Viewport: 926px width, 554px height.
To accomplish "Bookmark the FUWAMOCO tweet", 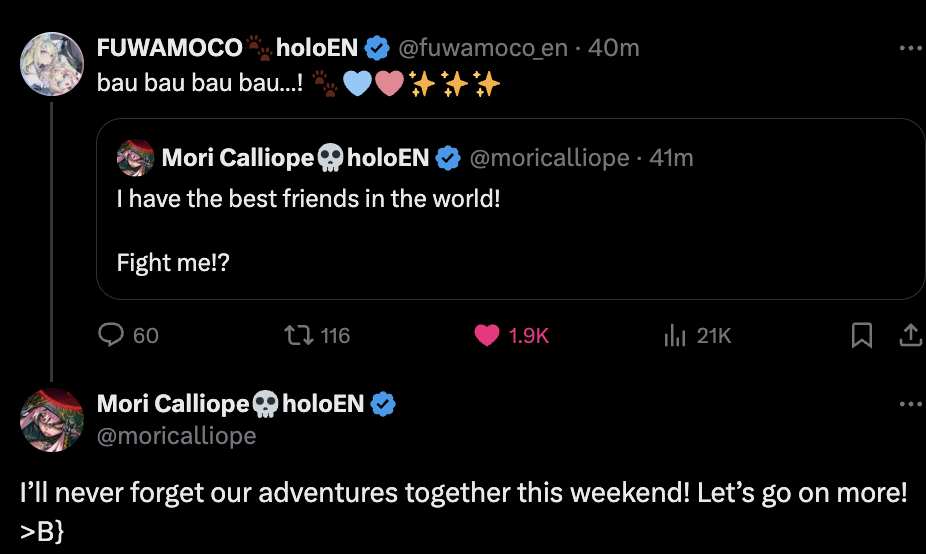I will tap(861, 336).
